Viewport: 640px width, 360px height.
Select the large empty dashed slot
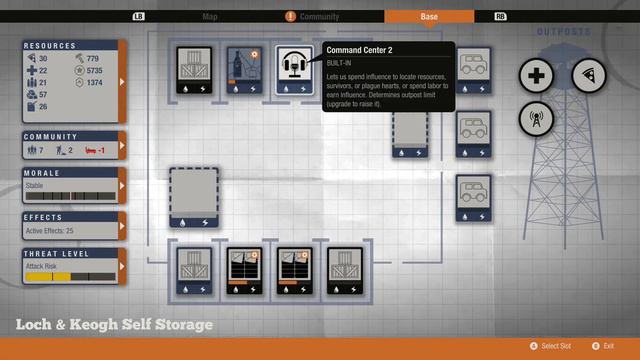pyautogui.click(x=194, y=197)
